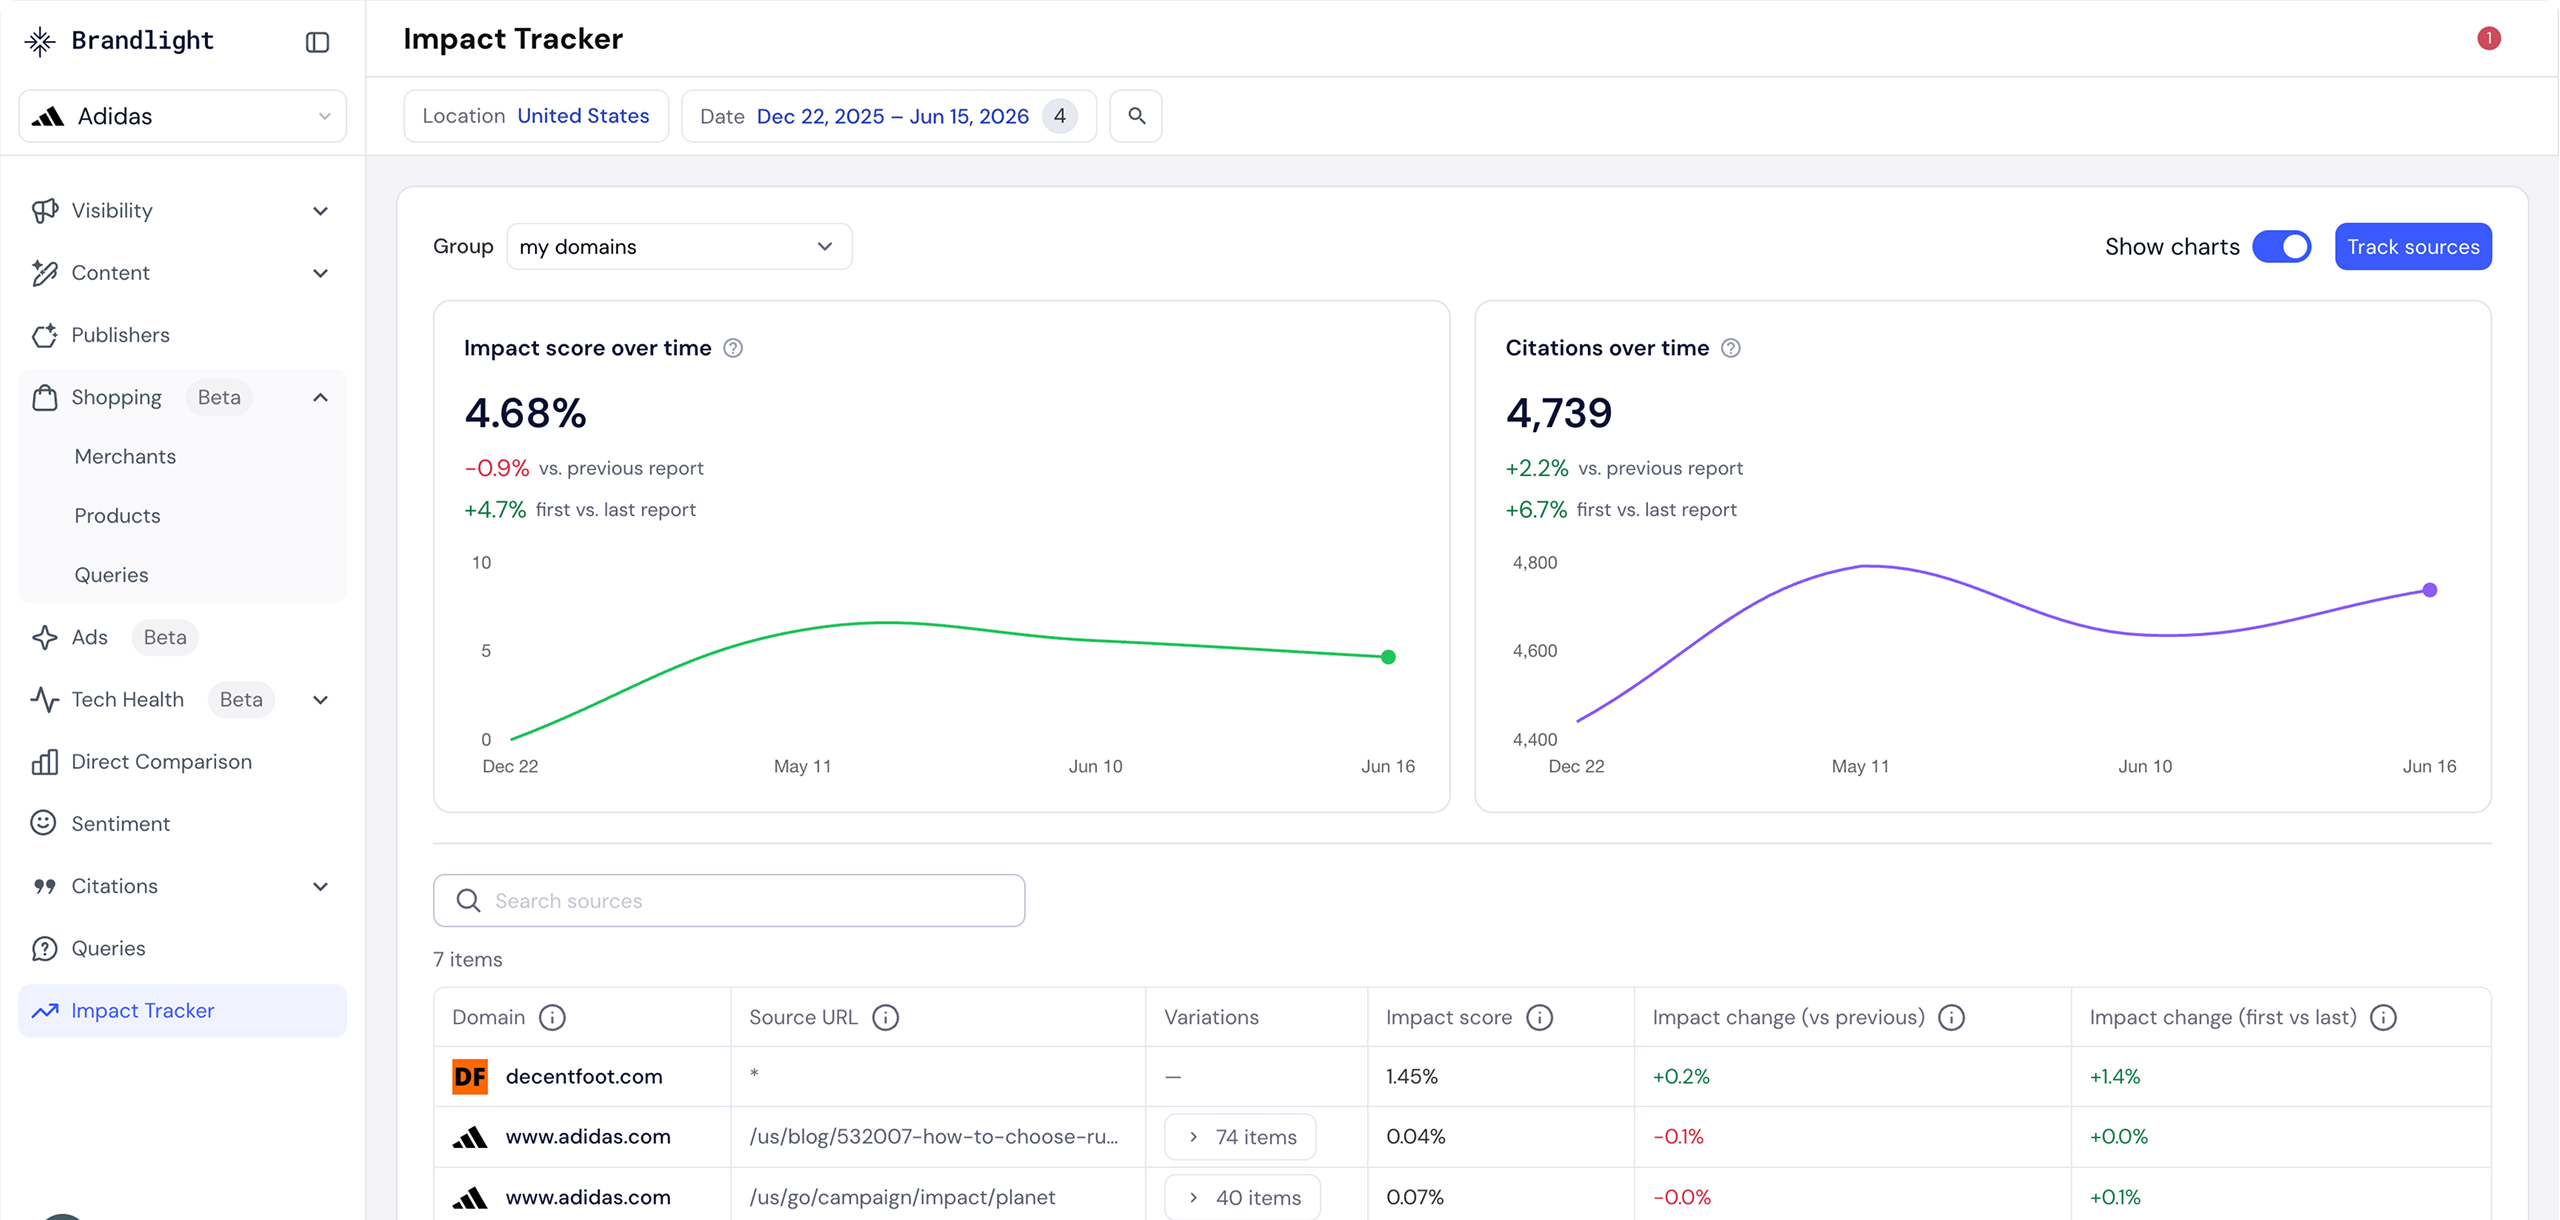Open Queries under Shopping
The width and height of the screenshot is (2560, 1220).
click(111, 574)
